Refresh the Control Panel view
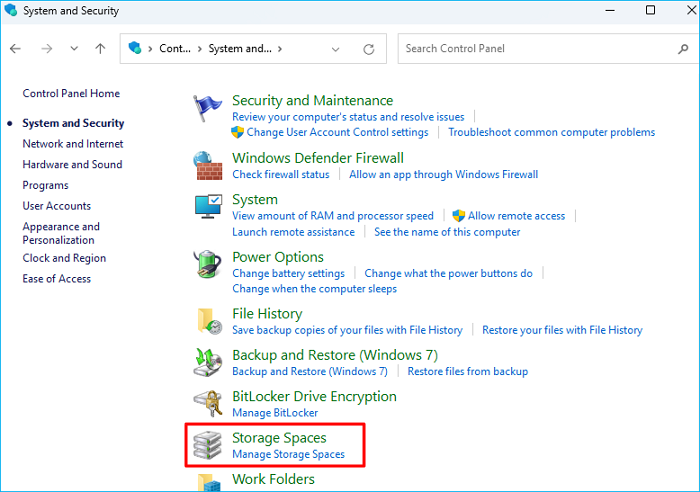This screenshot has height=492, width=700. coord(369,48)
